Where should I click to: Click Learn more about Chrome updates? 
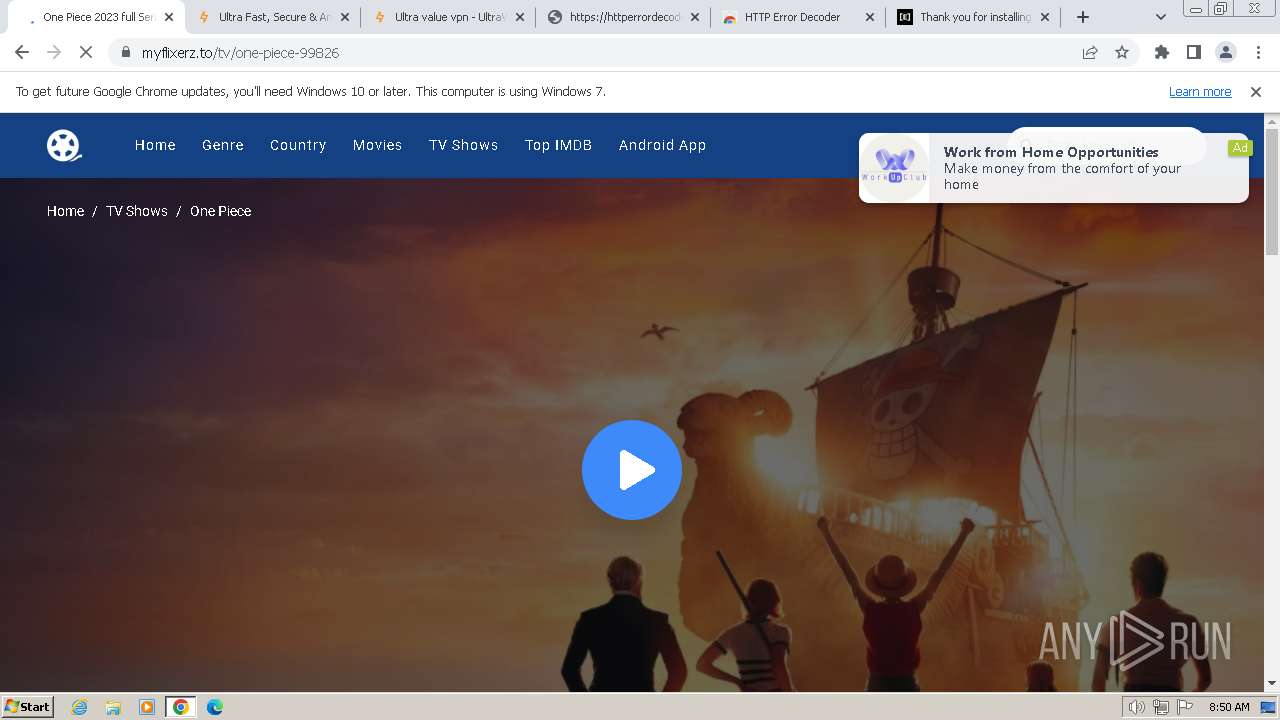click(x=1200, y=91)
